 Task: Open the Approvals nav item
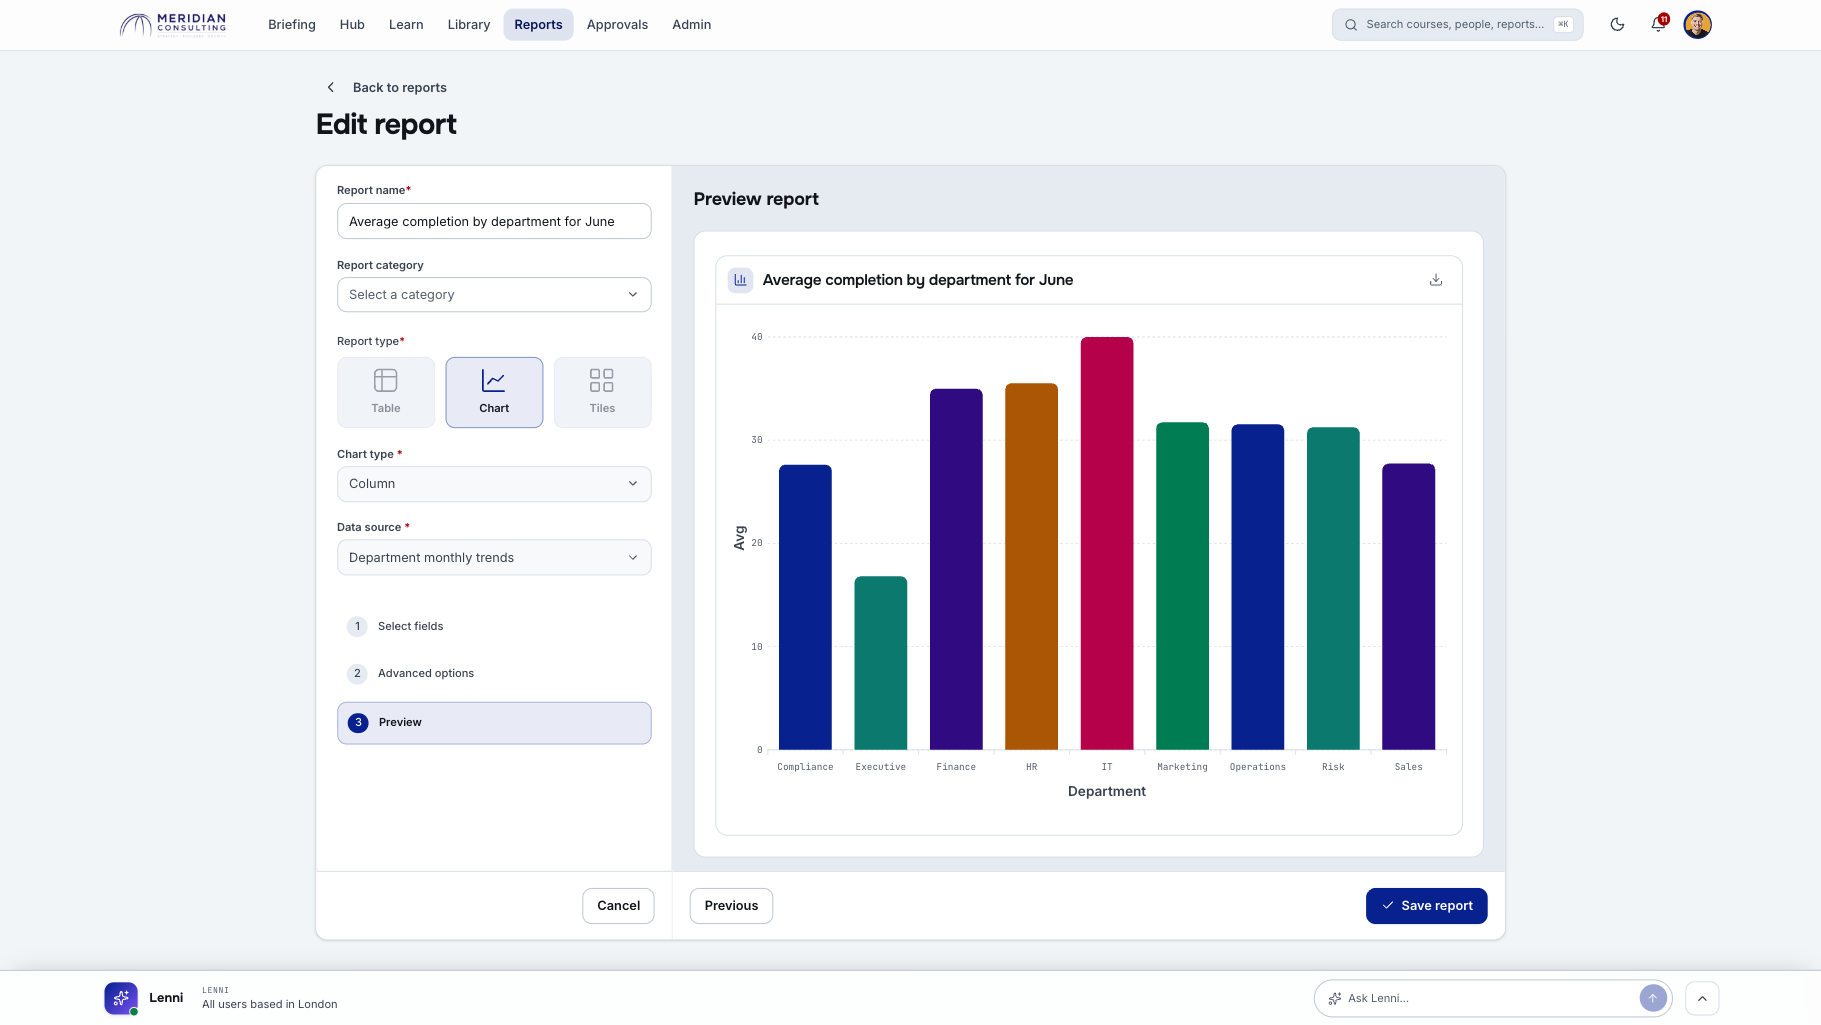click(x=617, y=25)
